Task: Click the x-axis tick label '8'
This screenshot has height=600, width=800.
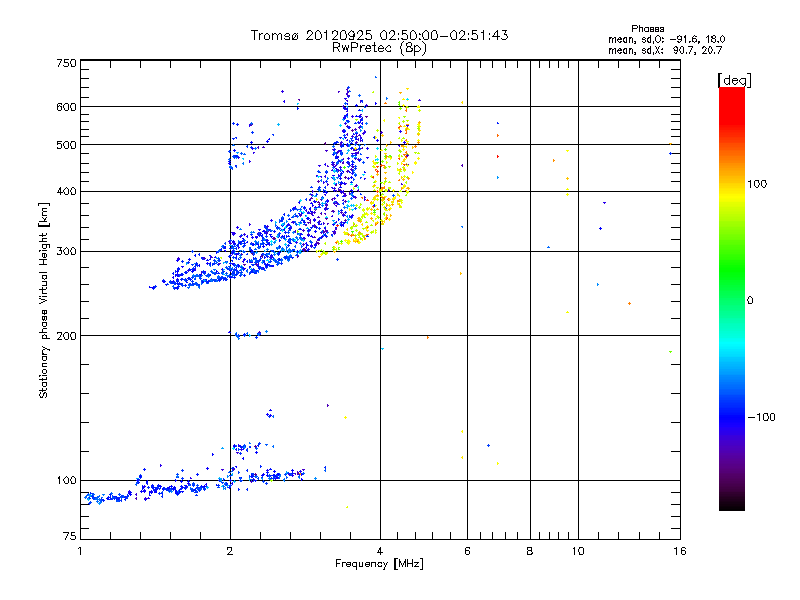Action: pos(530,551)
